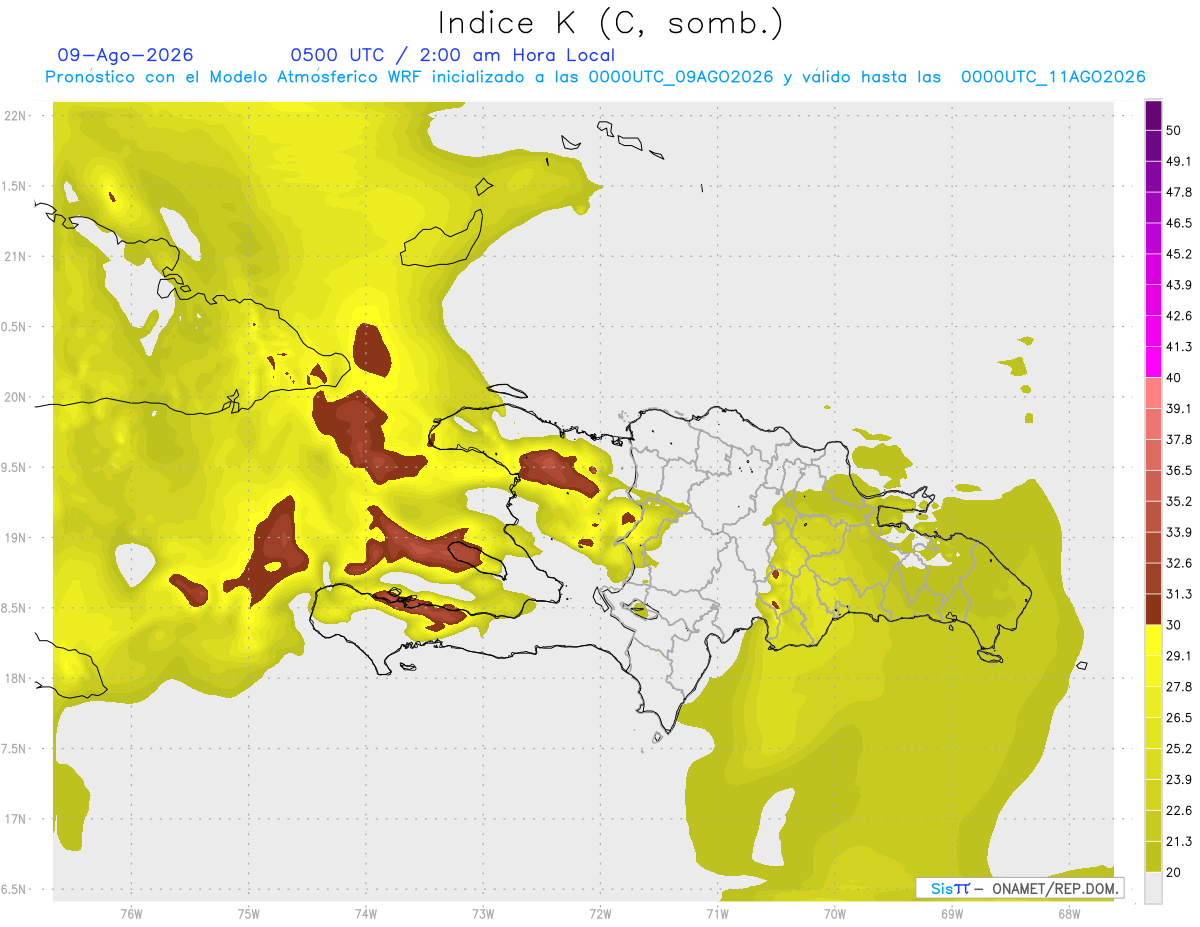Click "0000UTC_09AGO2026" initialization time text
The width and height of the screenshot is (1200, 927).
(x=681, y=77)
